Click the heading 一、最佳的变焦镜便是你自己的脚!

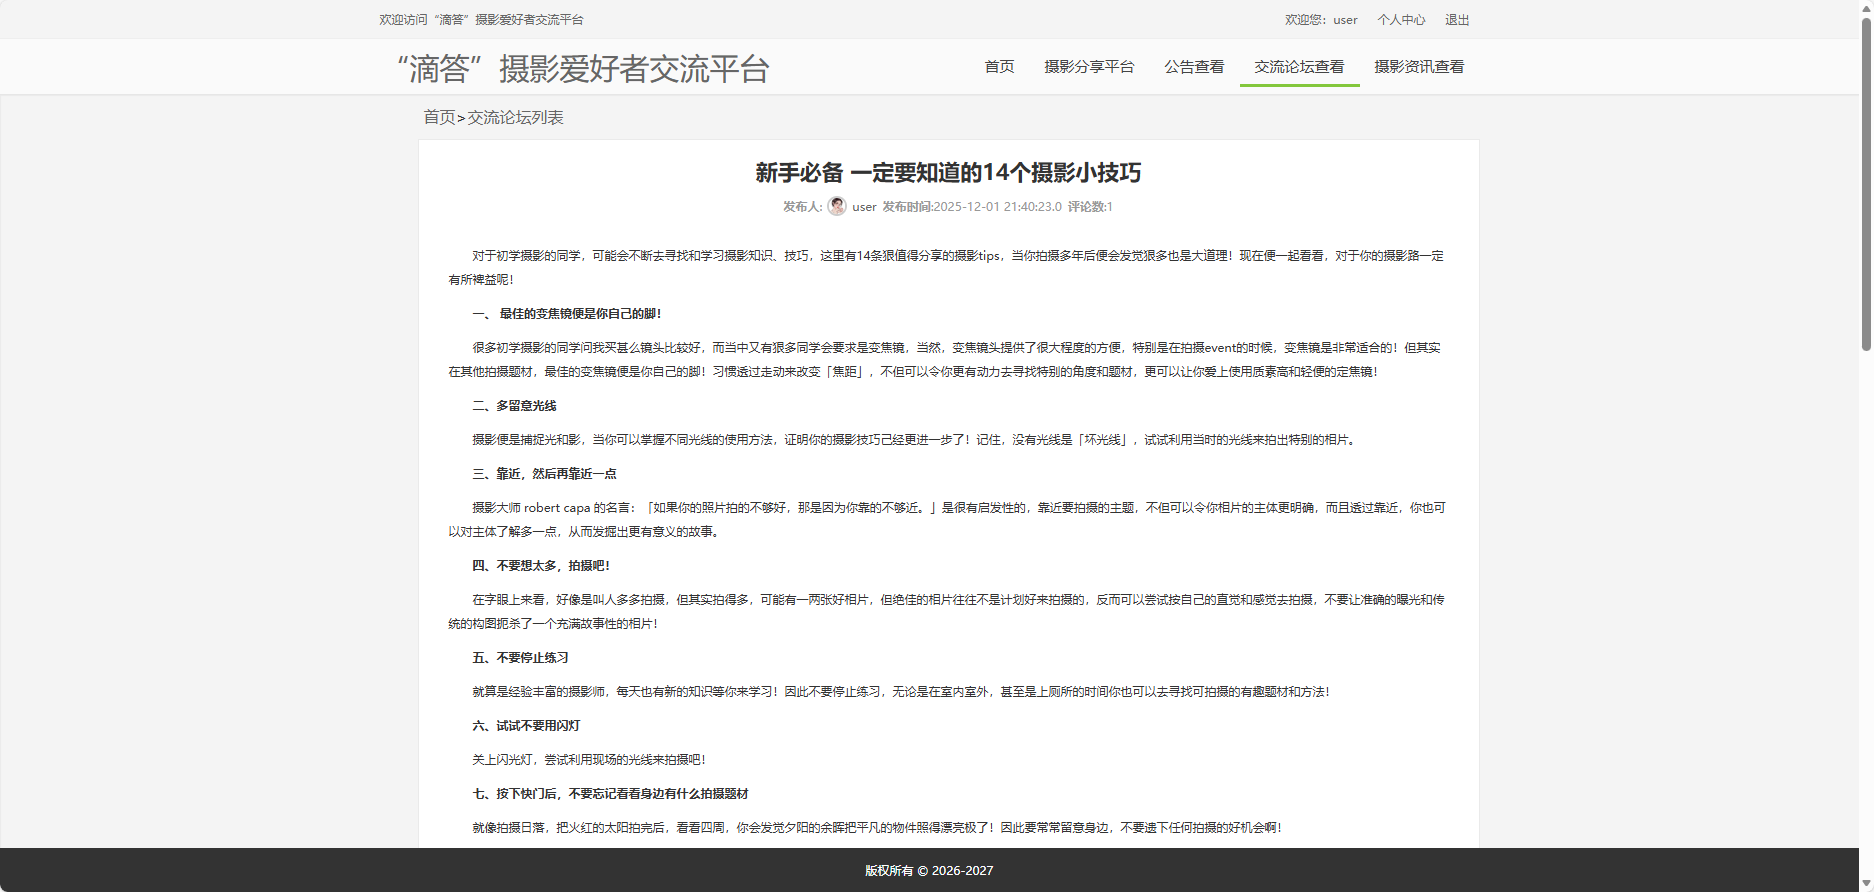tap(566, 314)
